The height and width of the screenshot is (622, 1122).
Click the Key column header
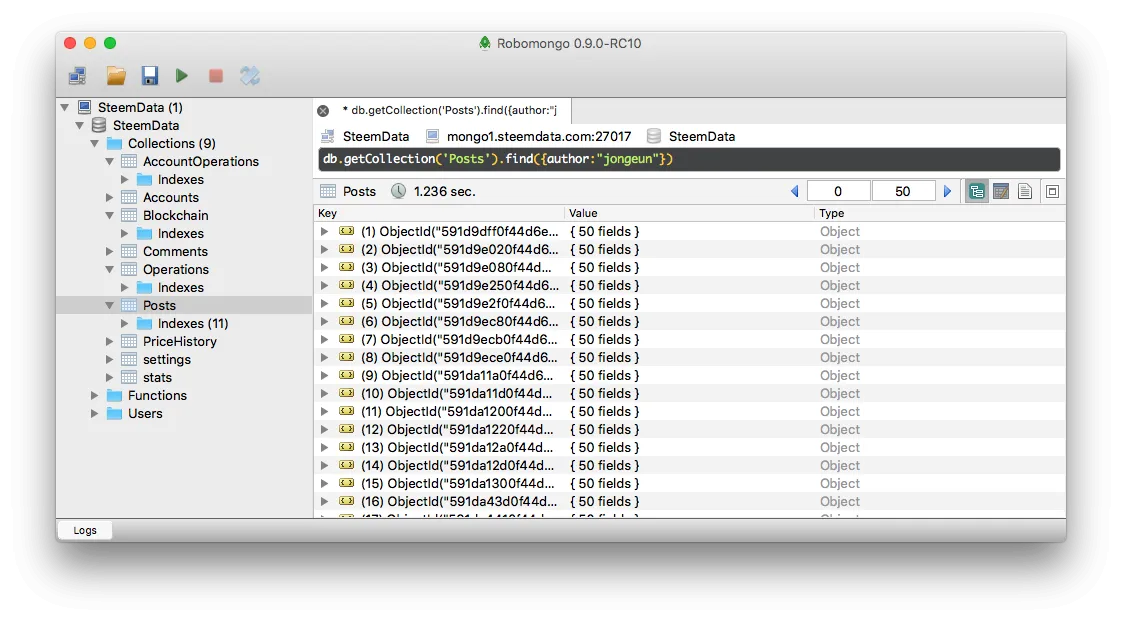(x=439, y=213)
